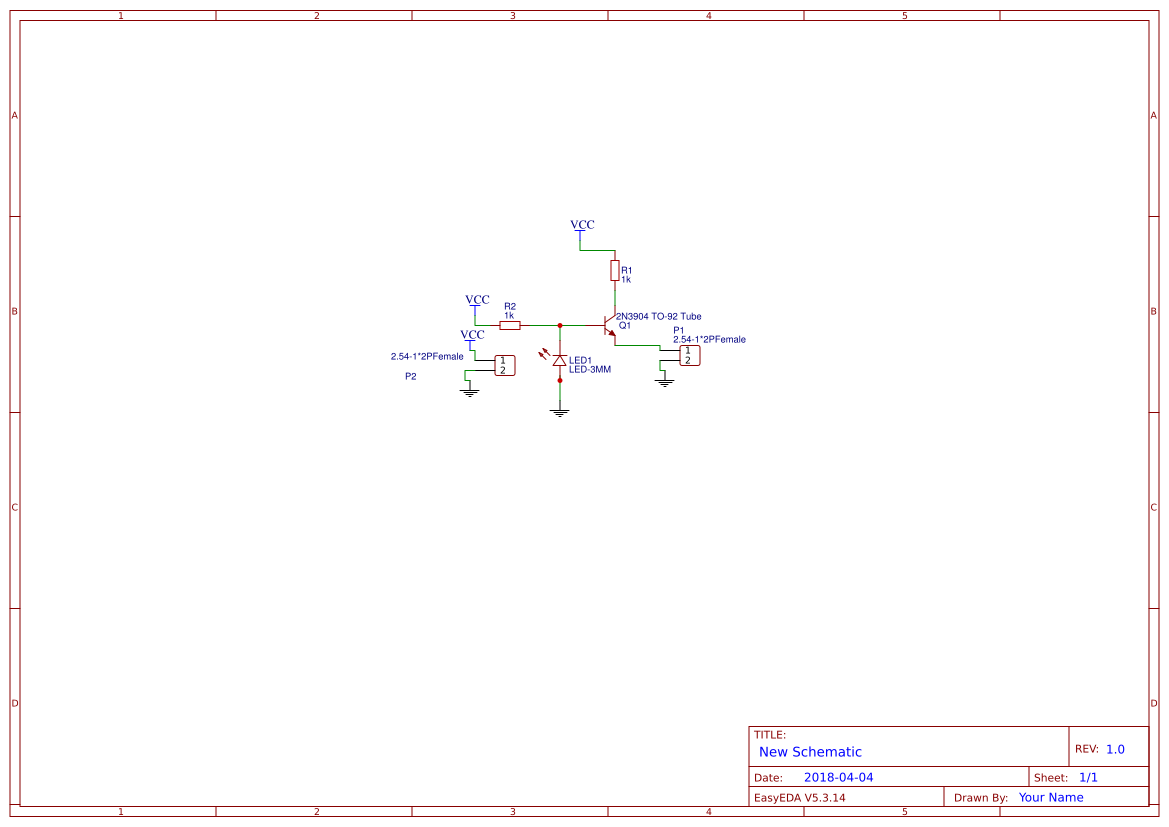Screen dimensions: 1169x827
Task: Click the LED1 diode symbol
Action: click(559, 359)
